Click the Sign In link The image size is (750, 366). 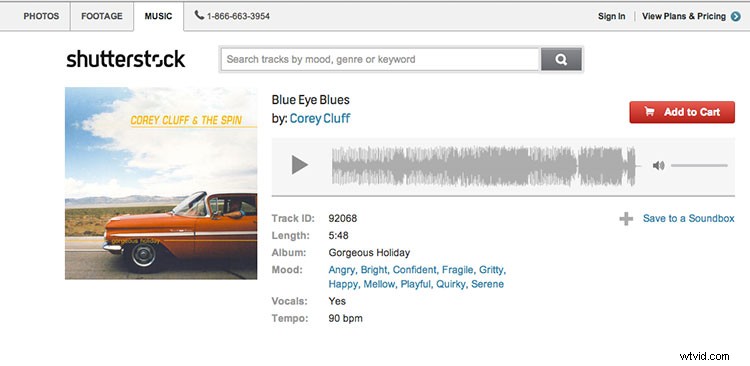(611, 16)
